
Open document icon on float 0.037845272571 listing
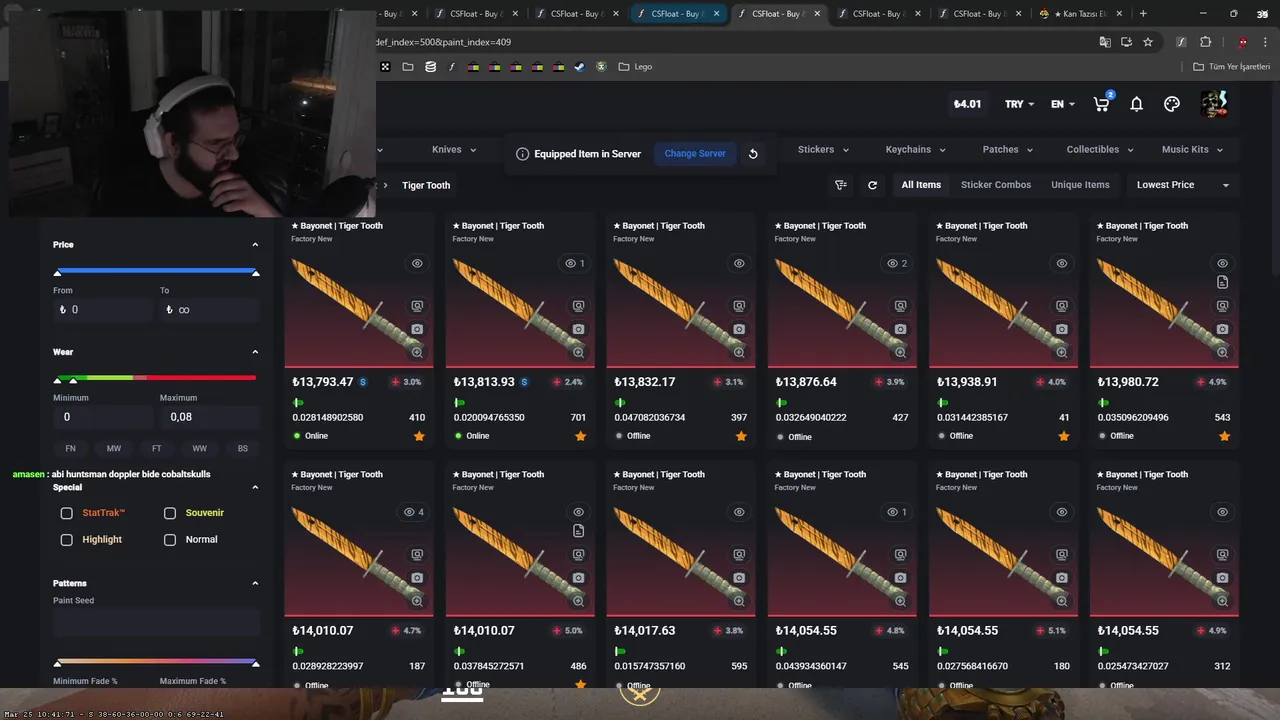pyautogui.click(x=578, y=531)
